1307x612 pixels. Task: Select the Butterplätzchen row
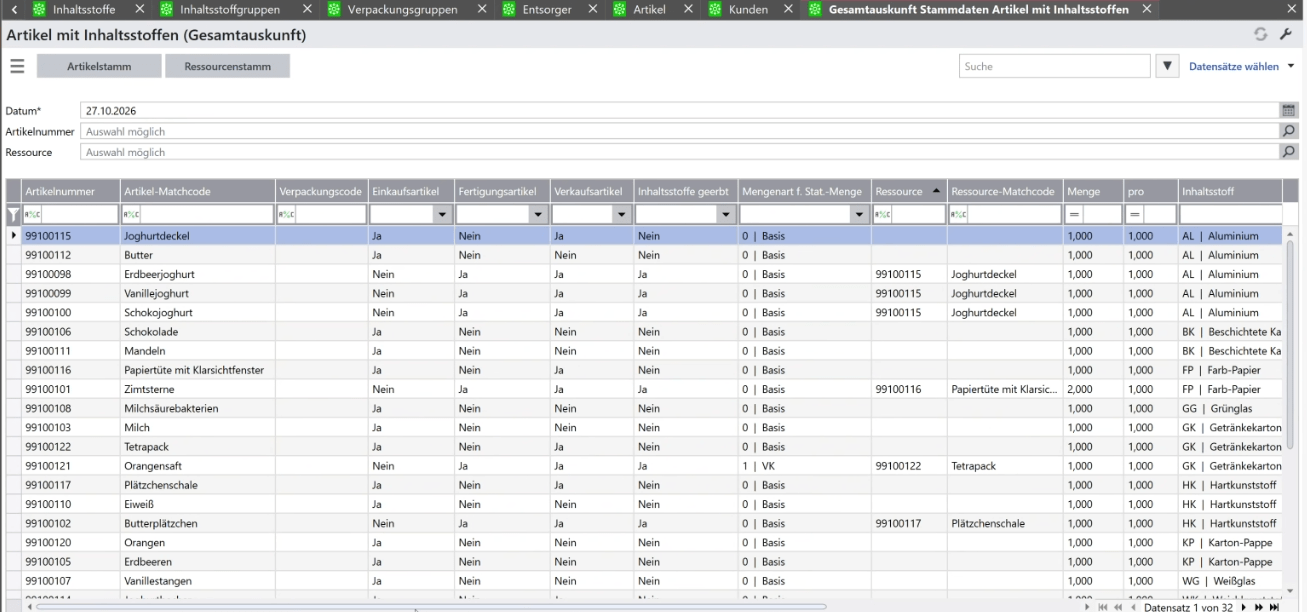[645, 523]
